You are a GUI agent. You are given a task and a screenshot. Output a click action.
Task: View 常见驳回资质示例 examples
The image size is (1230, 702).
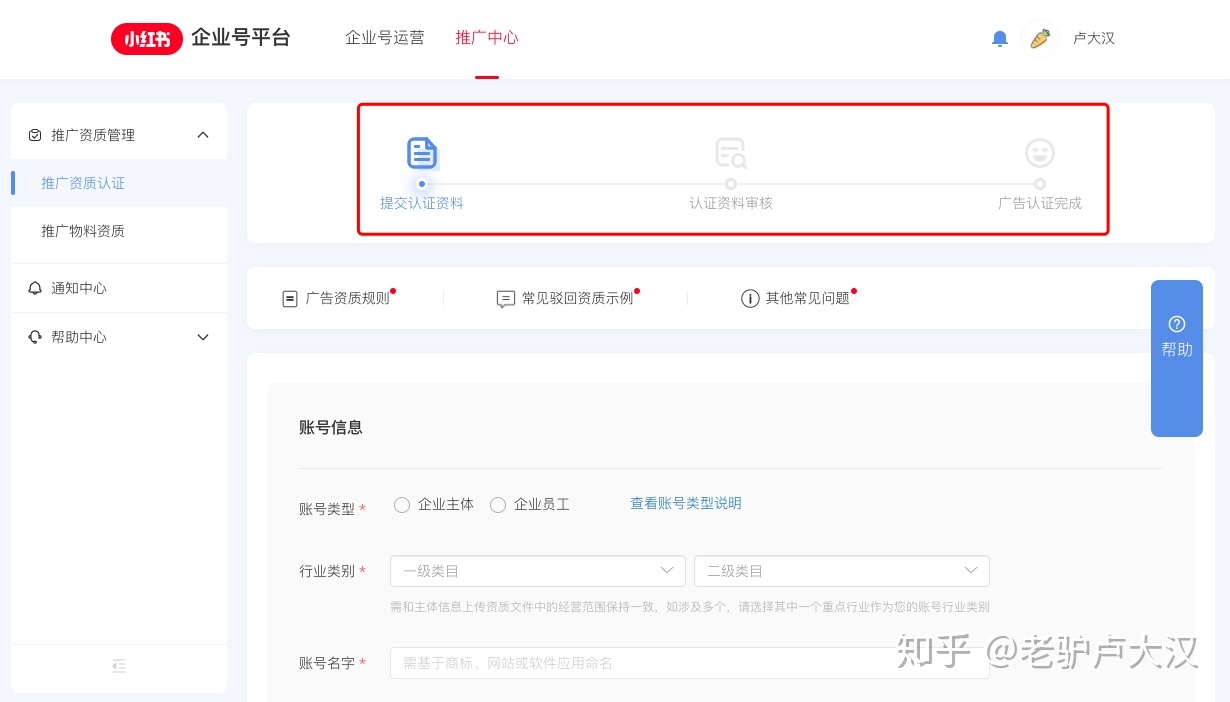578,298
